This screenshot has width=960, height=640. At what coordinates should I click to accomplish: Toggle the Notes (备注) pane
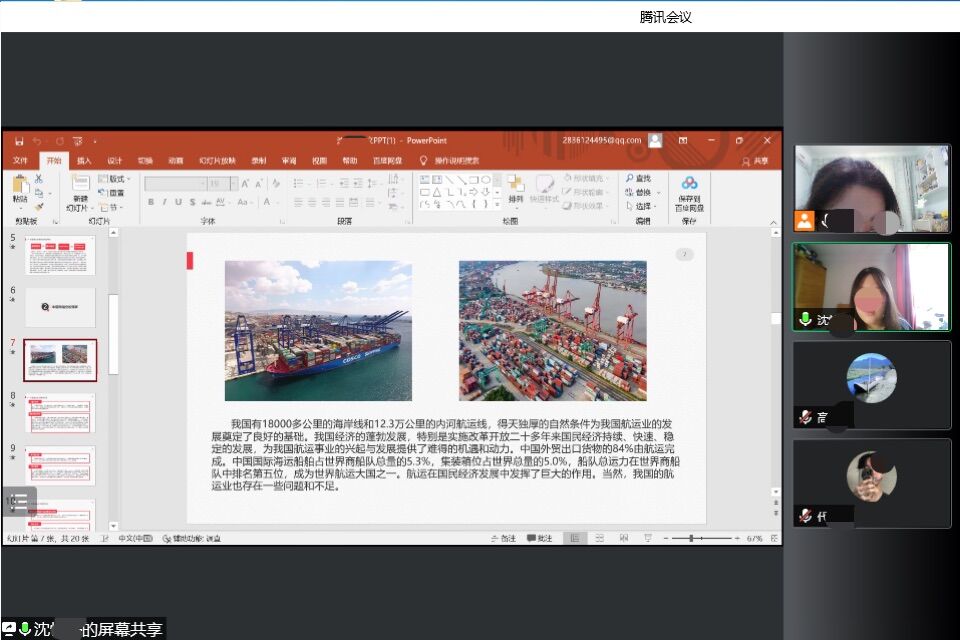point(503,538)
